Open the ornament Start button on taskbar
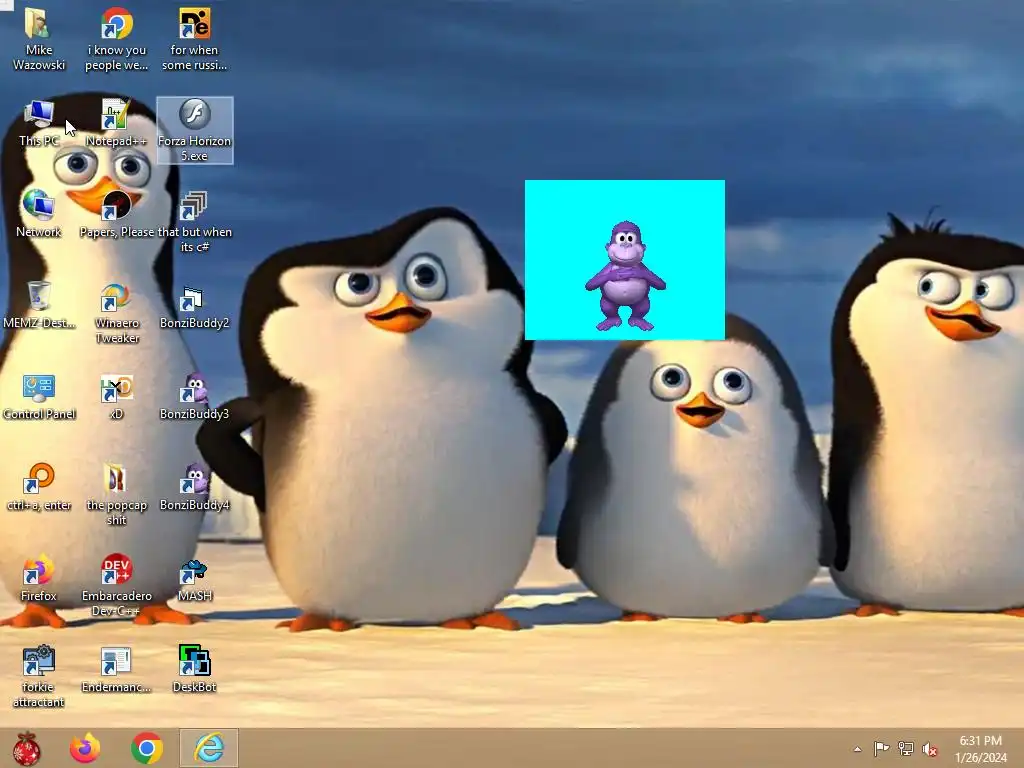This screenshot has width=1024, height=768. (26, 748)
